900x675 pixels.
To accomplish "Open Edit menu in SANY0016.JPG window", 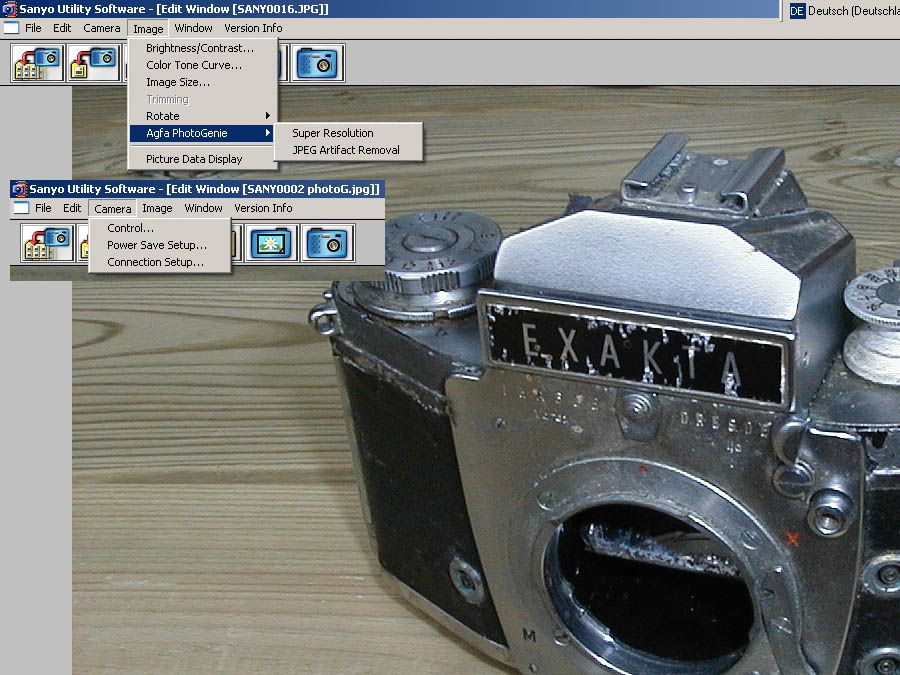I will coord(62,28).
